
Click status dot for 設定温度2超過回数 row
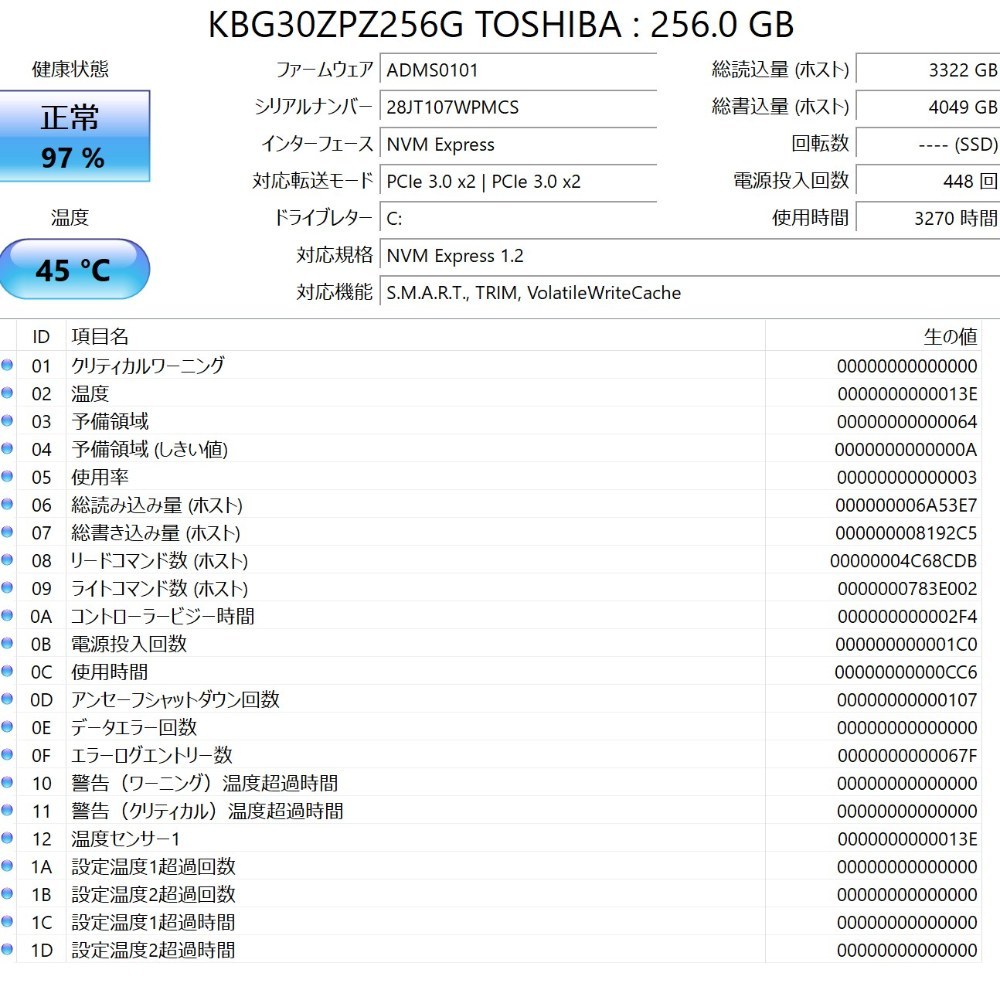(7, 894)
